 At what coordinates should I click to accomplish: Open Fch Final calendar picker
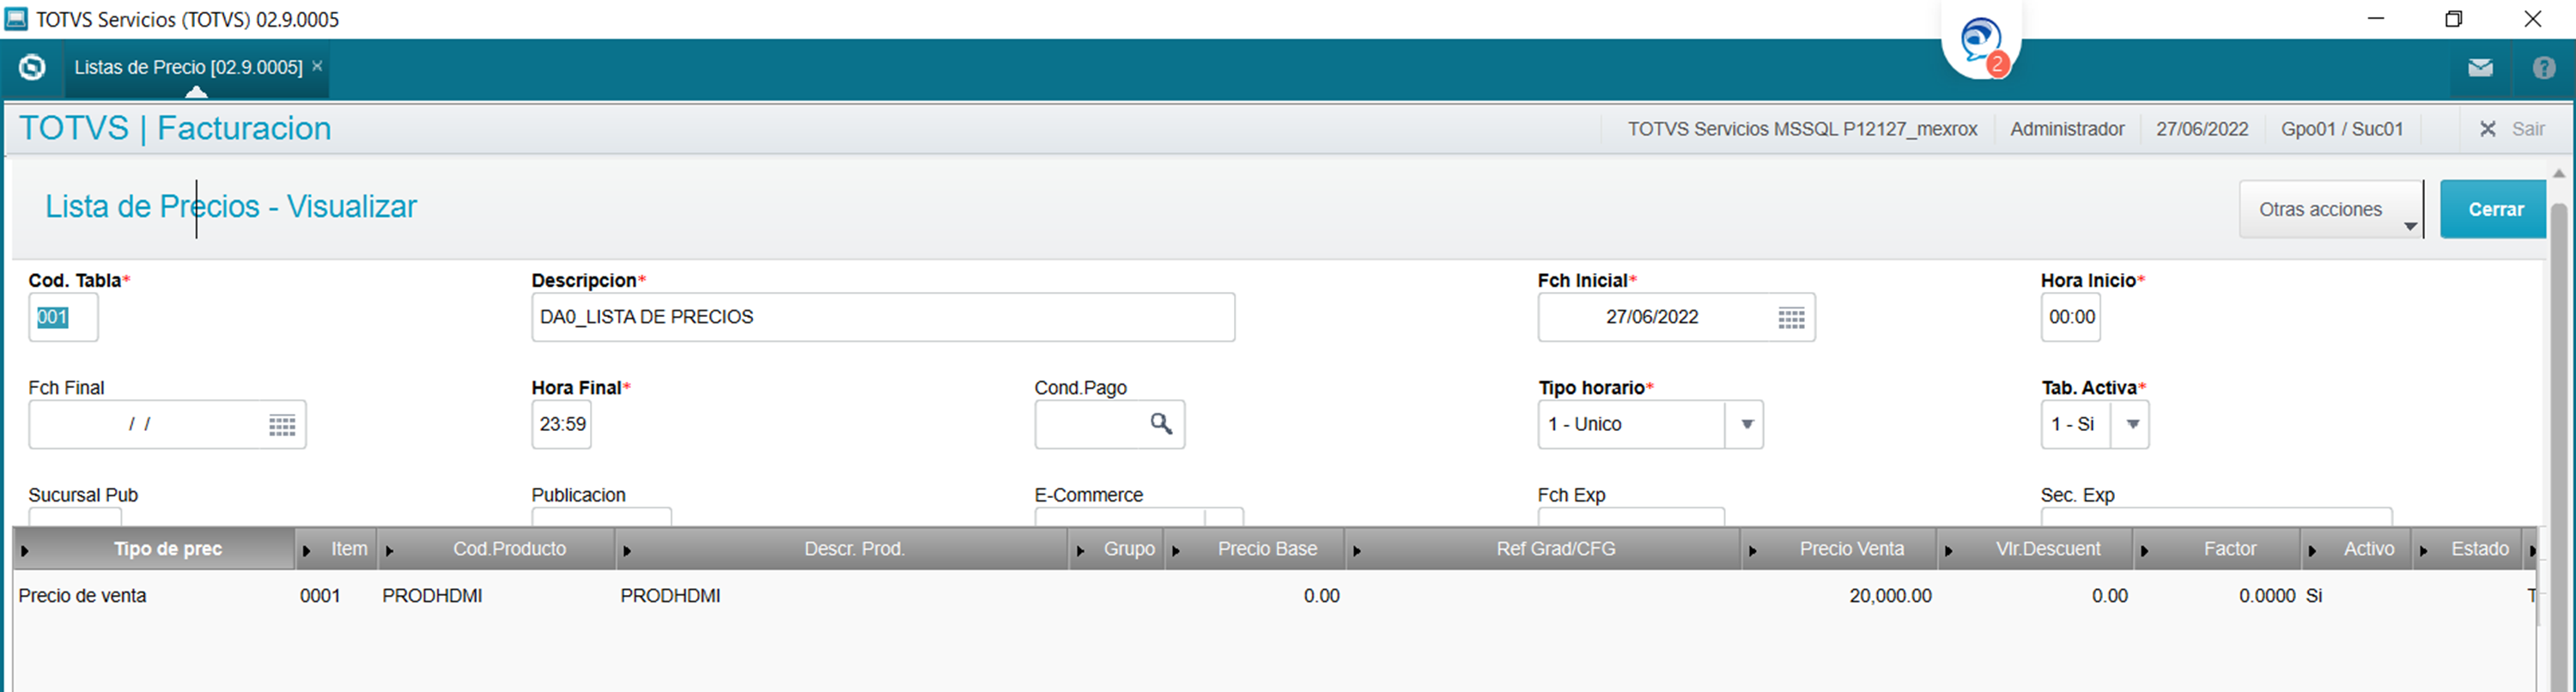(282, 425)
